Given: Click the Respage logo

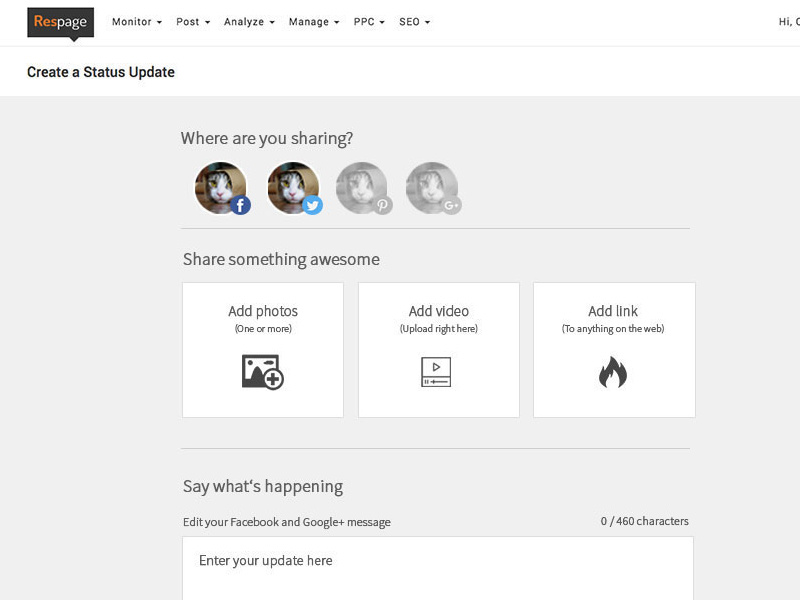Looking at the screenshot, I should (x=60, y=21).
